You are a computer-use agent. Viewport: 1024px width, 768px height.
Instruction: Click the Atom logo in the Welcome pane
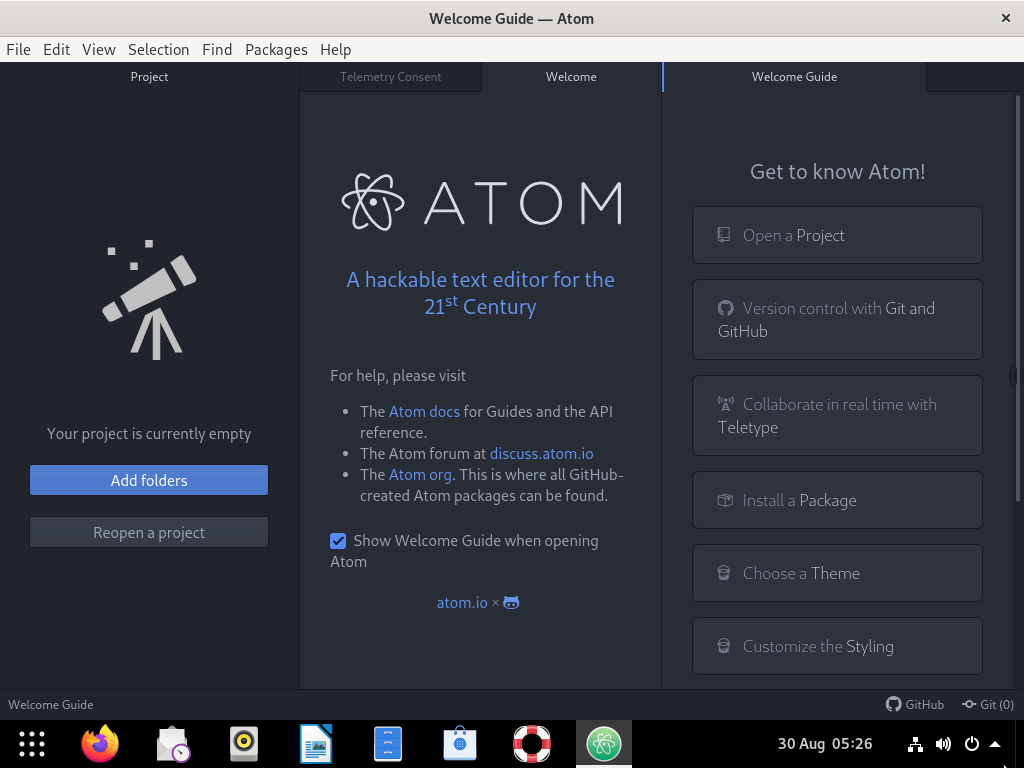tap(481, 202)
